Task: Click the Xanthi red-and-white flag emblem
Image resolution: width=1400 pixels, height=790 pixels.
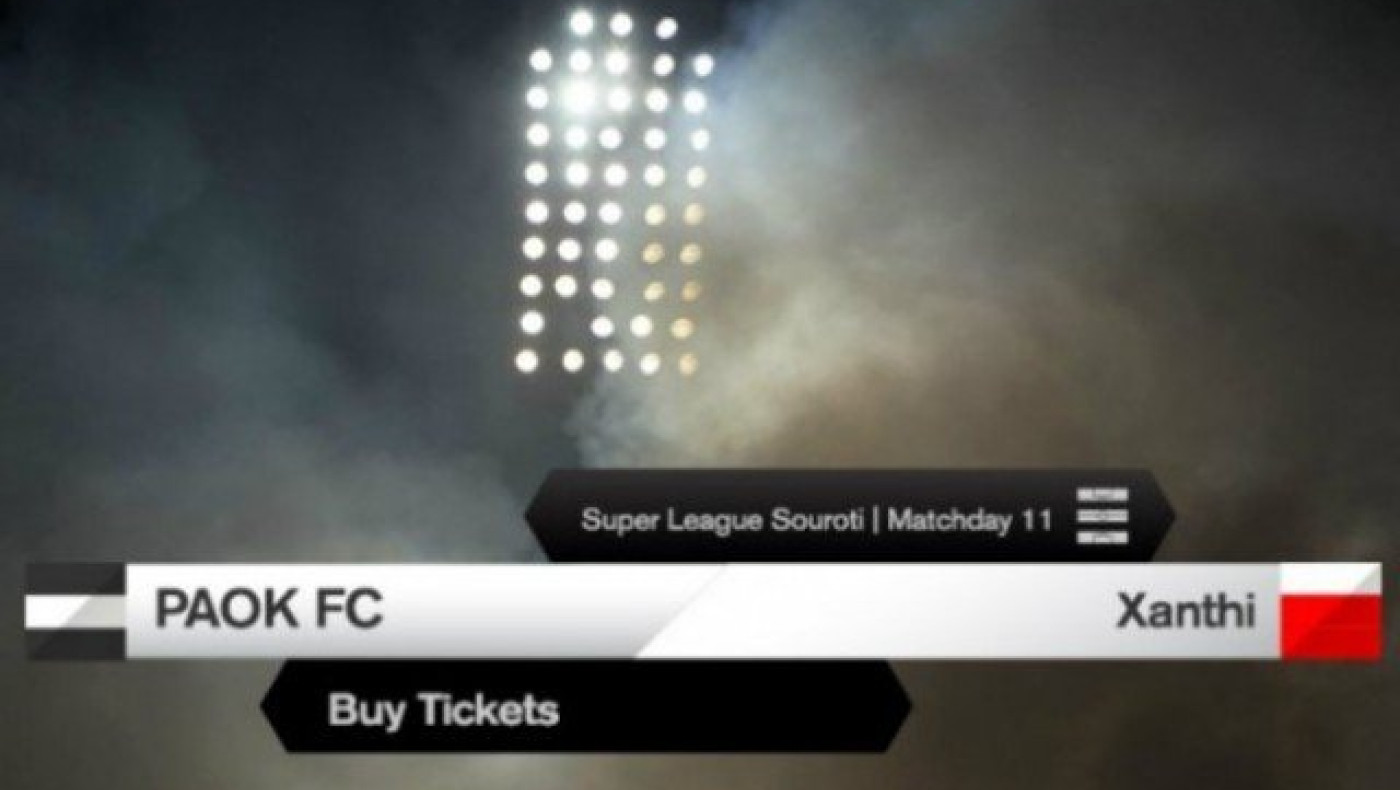Action: [1330, 611]
